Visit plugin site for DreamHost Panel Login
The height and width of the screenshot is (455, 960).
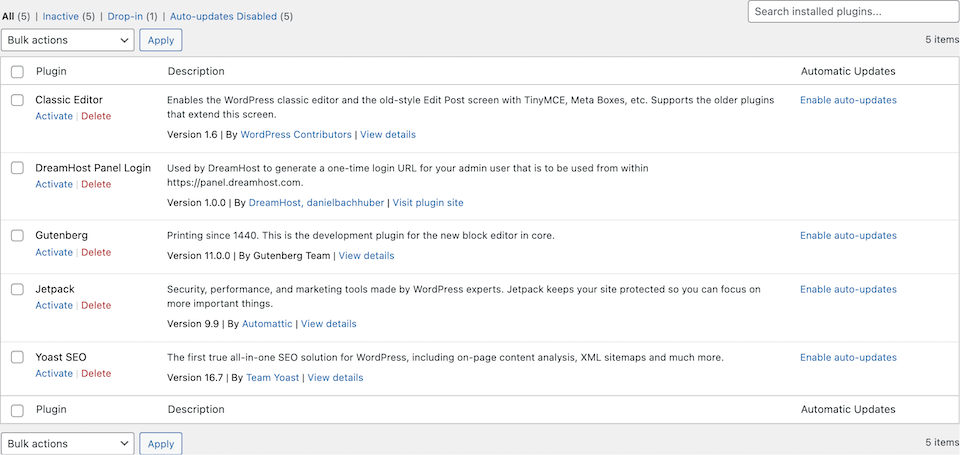(428, 202)
